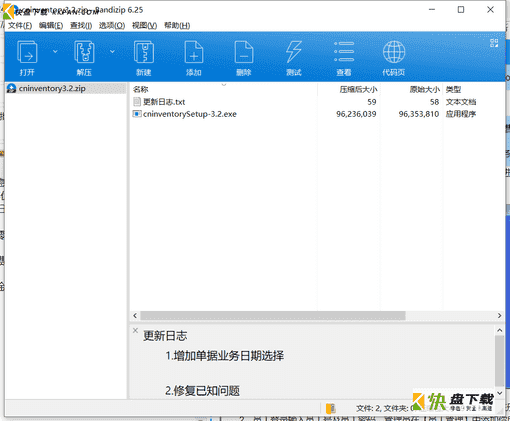510x421 pixels.
Task: Click the preview pane vertical scrollbar thumb
Action: coord(499,361)
